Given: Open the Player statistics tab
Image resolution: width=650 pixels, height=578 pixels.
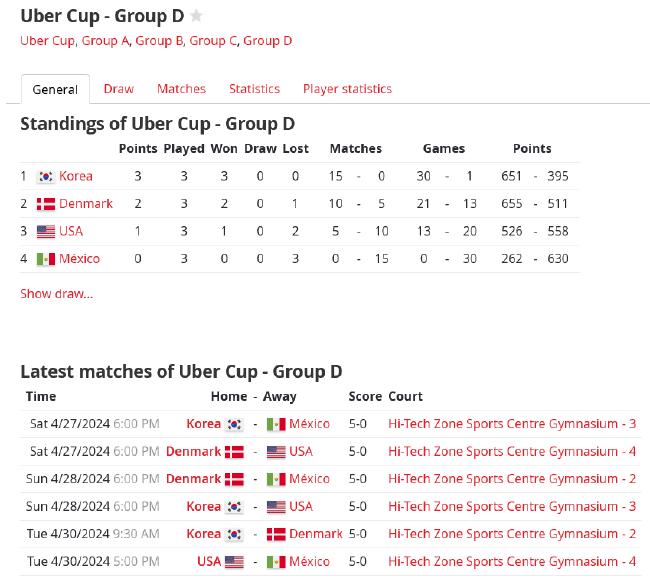Looking at the screenshot, I should [x=347, y=89].
